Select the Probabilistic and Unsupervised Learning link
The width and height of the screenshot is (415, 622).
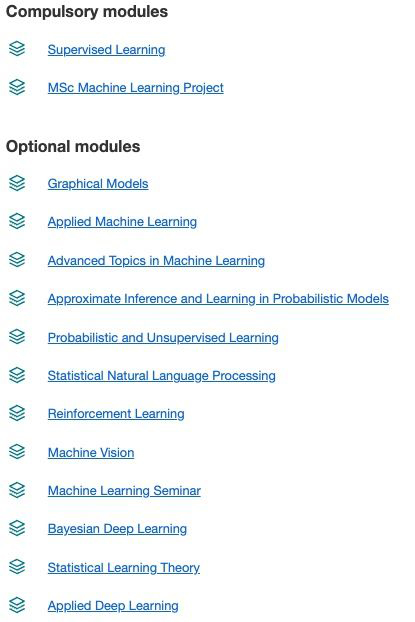163,338
